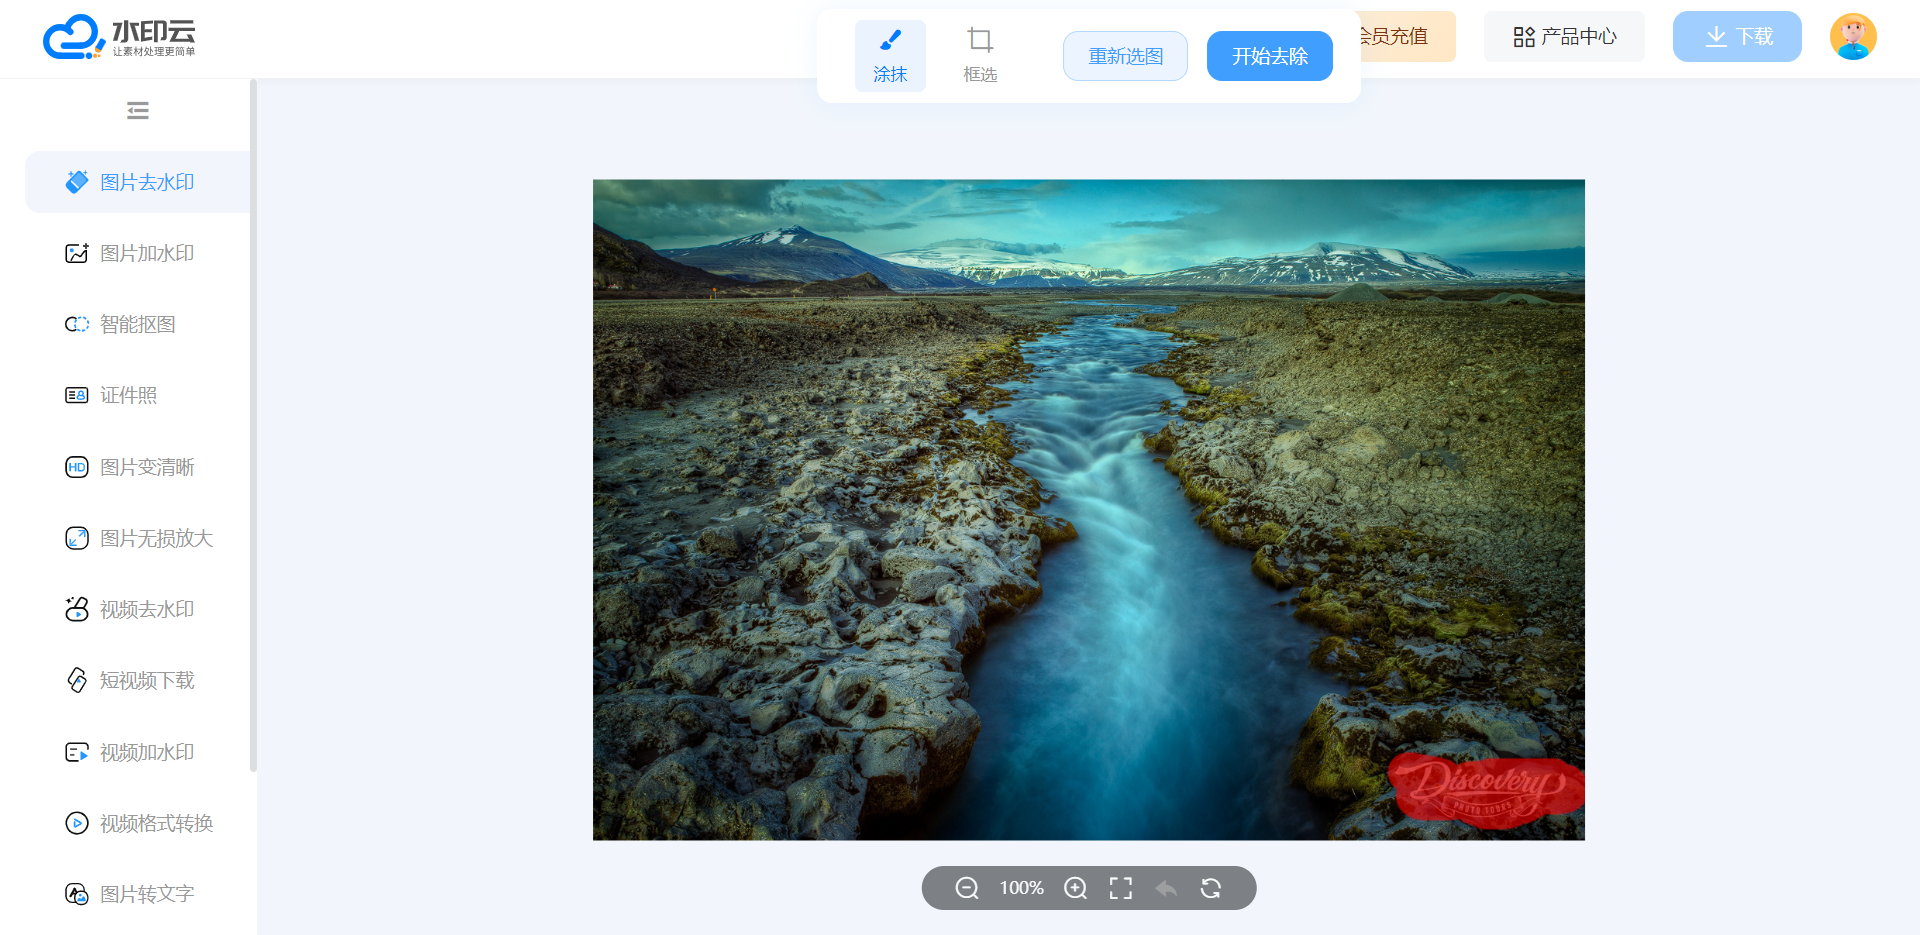Open the 视频加水印 menu item
The height and width of the screenshot is (935, 1920).
tap(138, 752)
